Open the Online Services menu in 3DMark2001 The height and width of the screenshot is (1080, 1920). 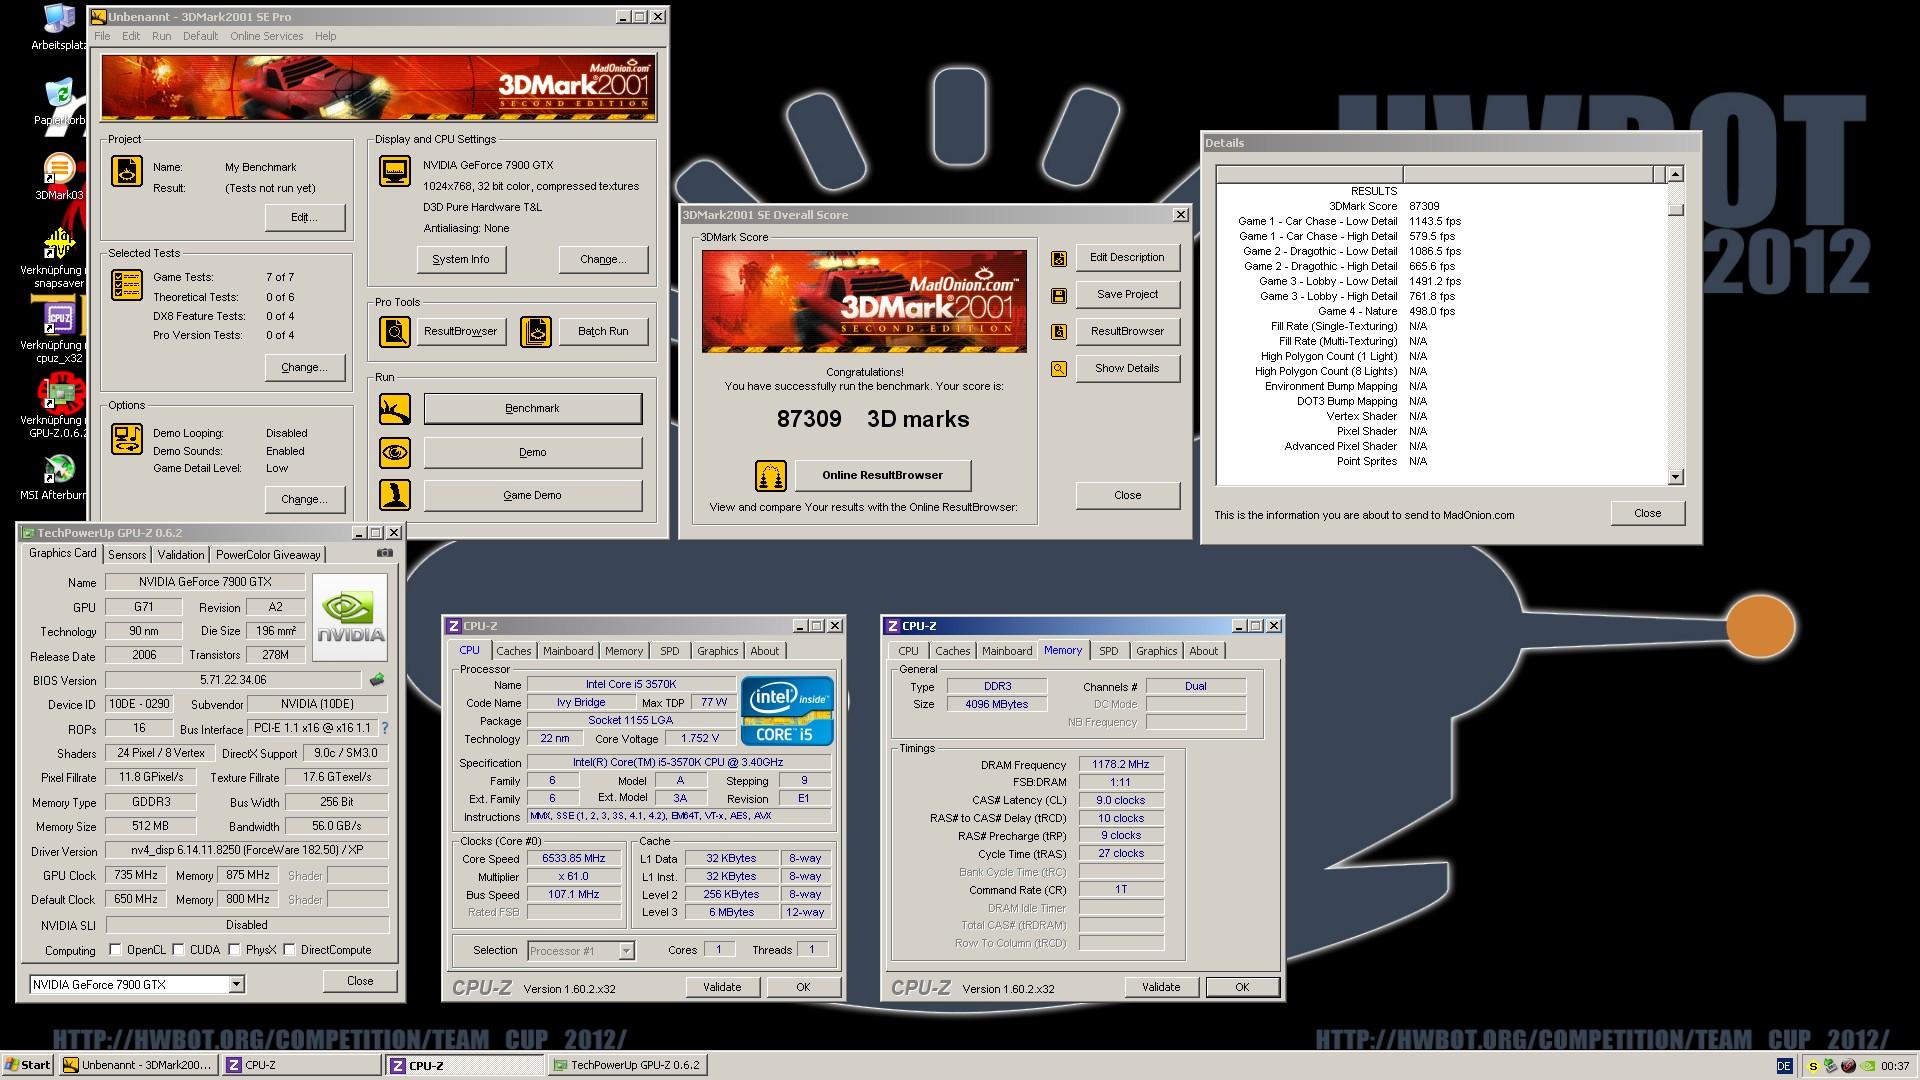(266, 36)
